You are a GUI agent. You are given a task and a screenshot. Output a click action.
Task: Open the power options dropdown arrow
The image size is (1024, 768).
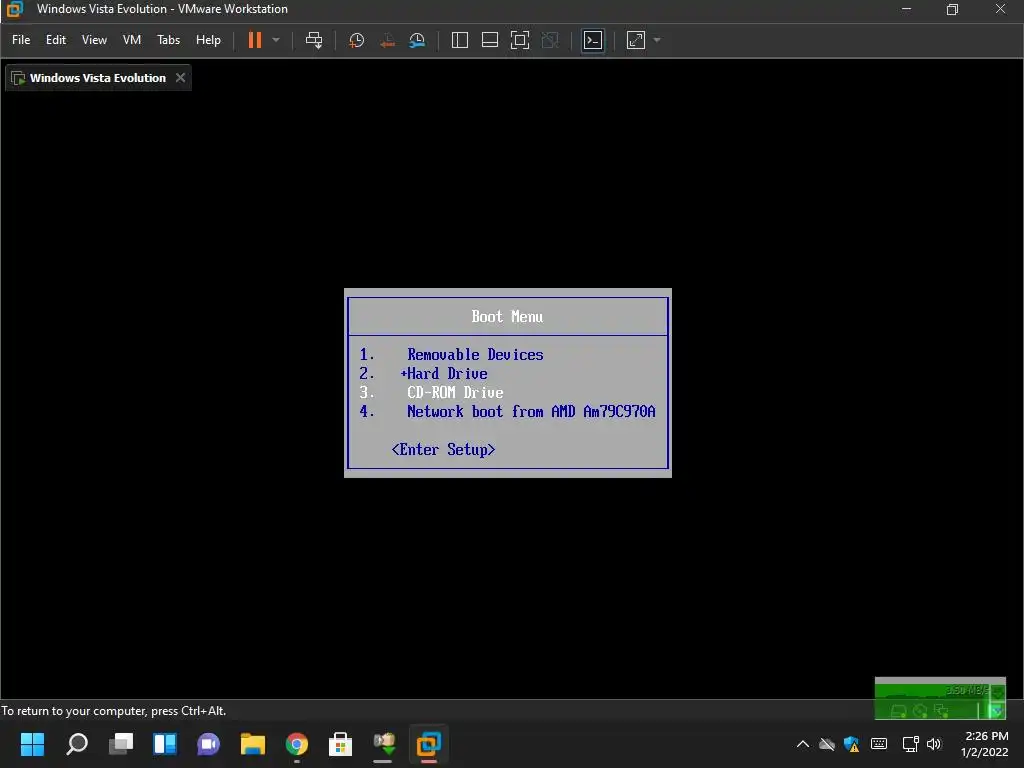(276, 40)
